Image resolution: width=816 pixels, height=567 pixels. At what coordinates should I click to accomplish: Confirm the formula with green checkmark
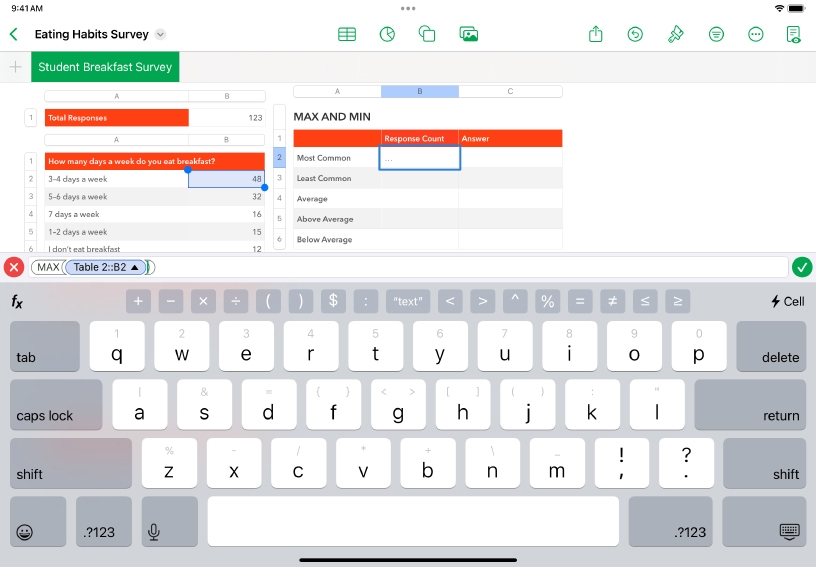(802, 267)
